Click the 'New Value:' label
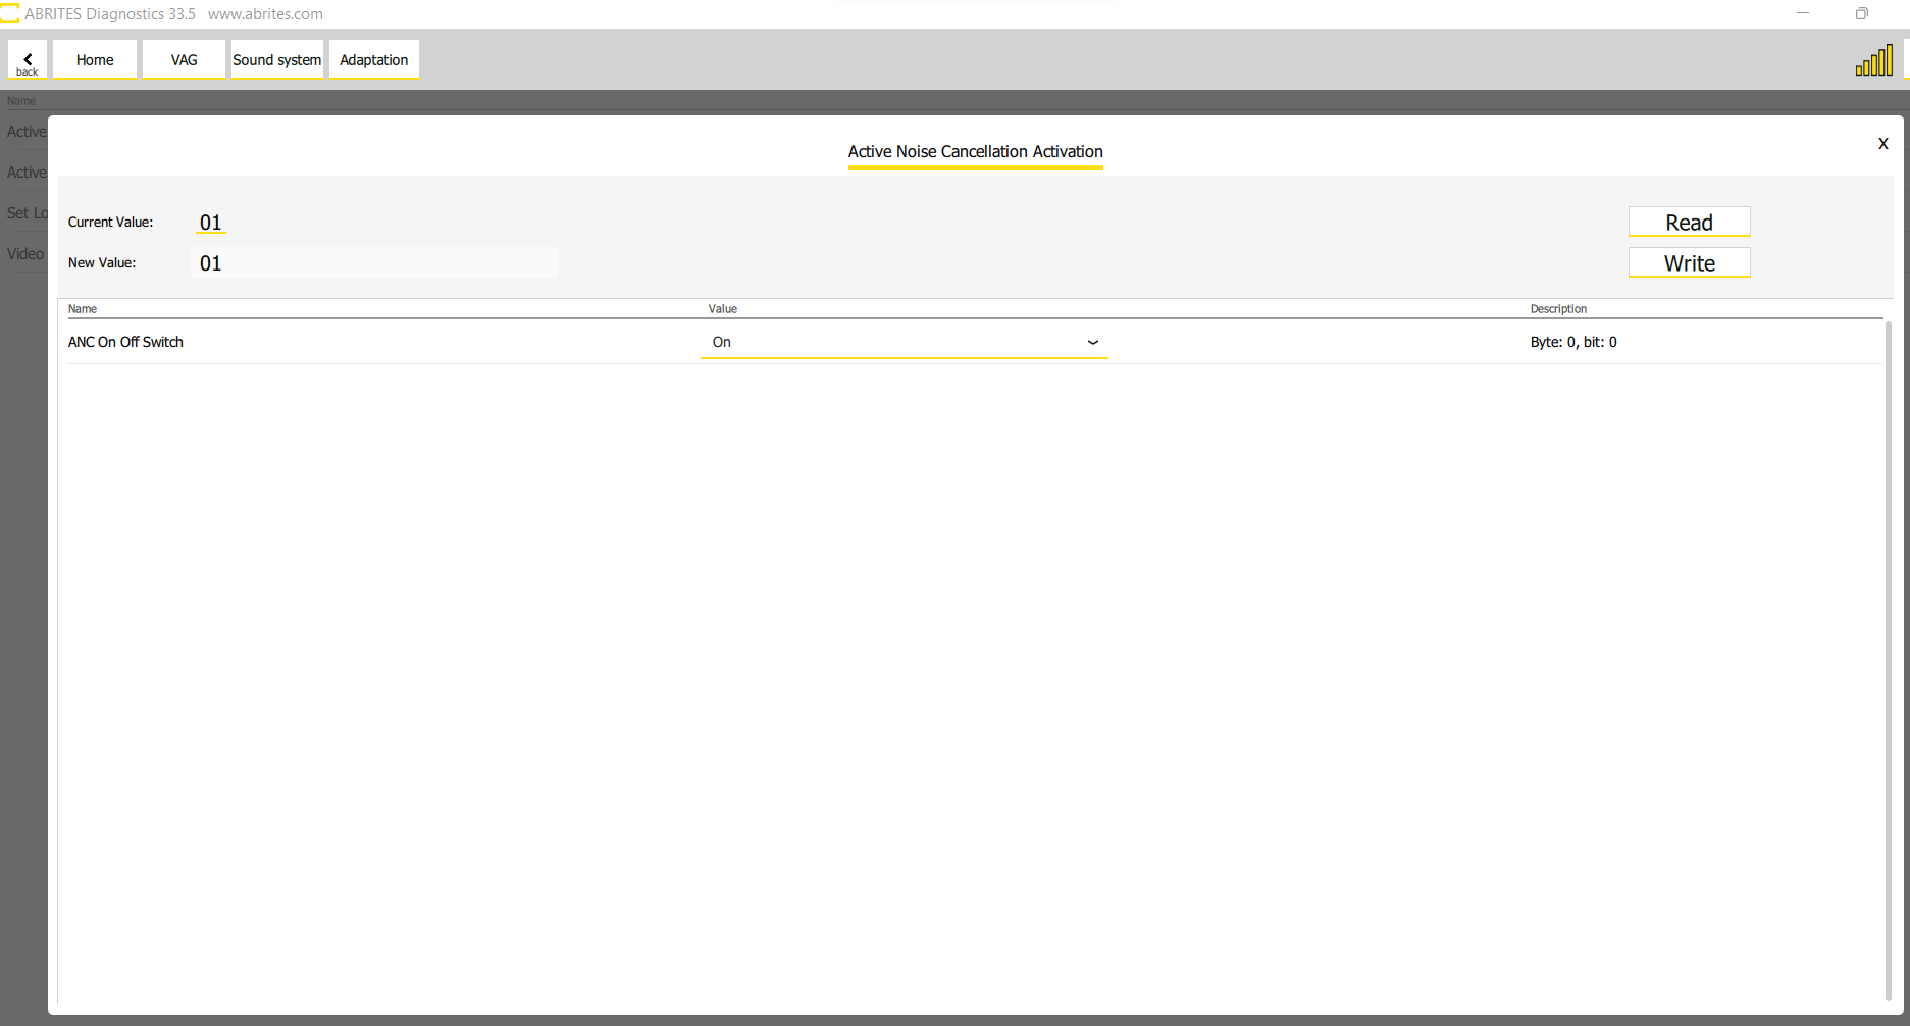 (x=102, y=263)
